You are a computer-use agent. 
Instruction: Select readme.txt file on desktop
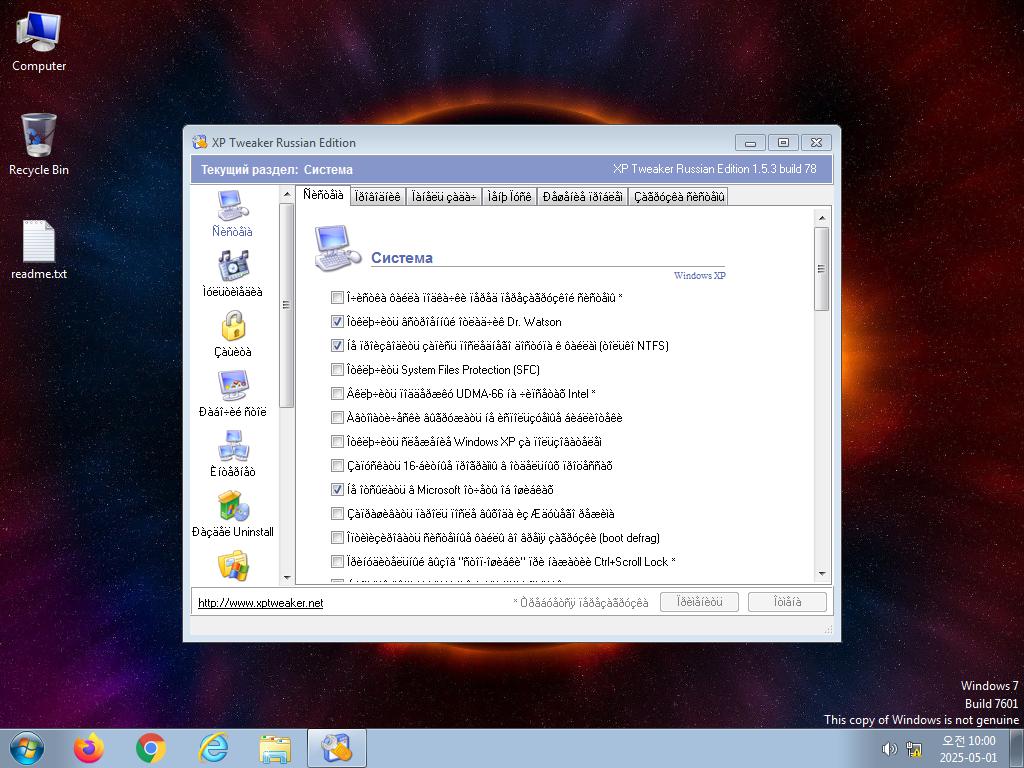click(x=39, y=249)
